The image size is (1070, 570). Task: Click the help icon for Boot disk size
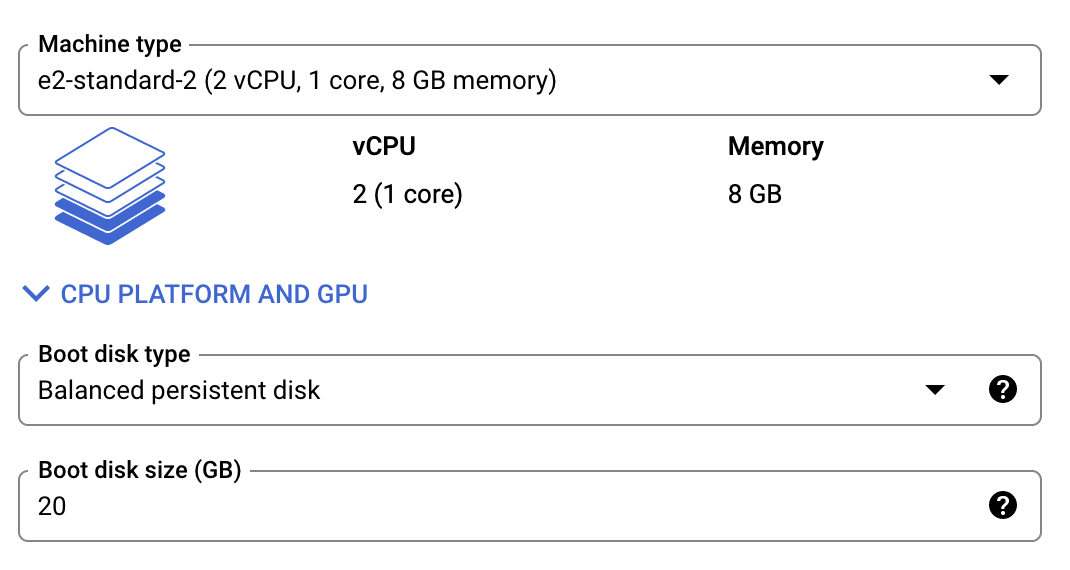1002,506
